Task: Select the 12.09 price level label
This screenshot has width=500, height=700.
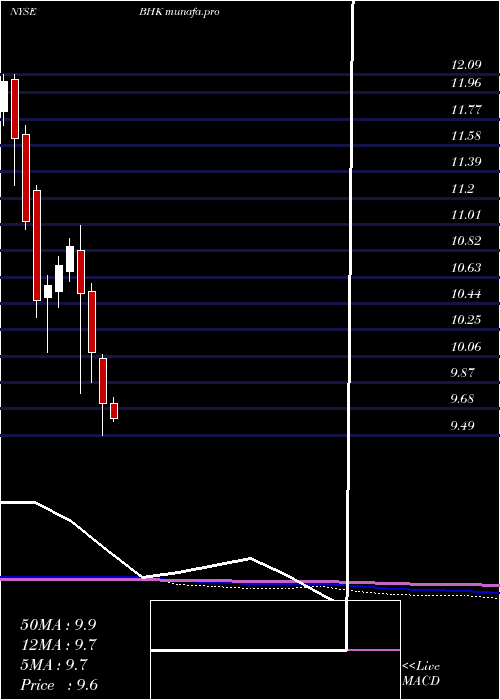Action: coord(466,65)
